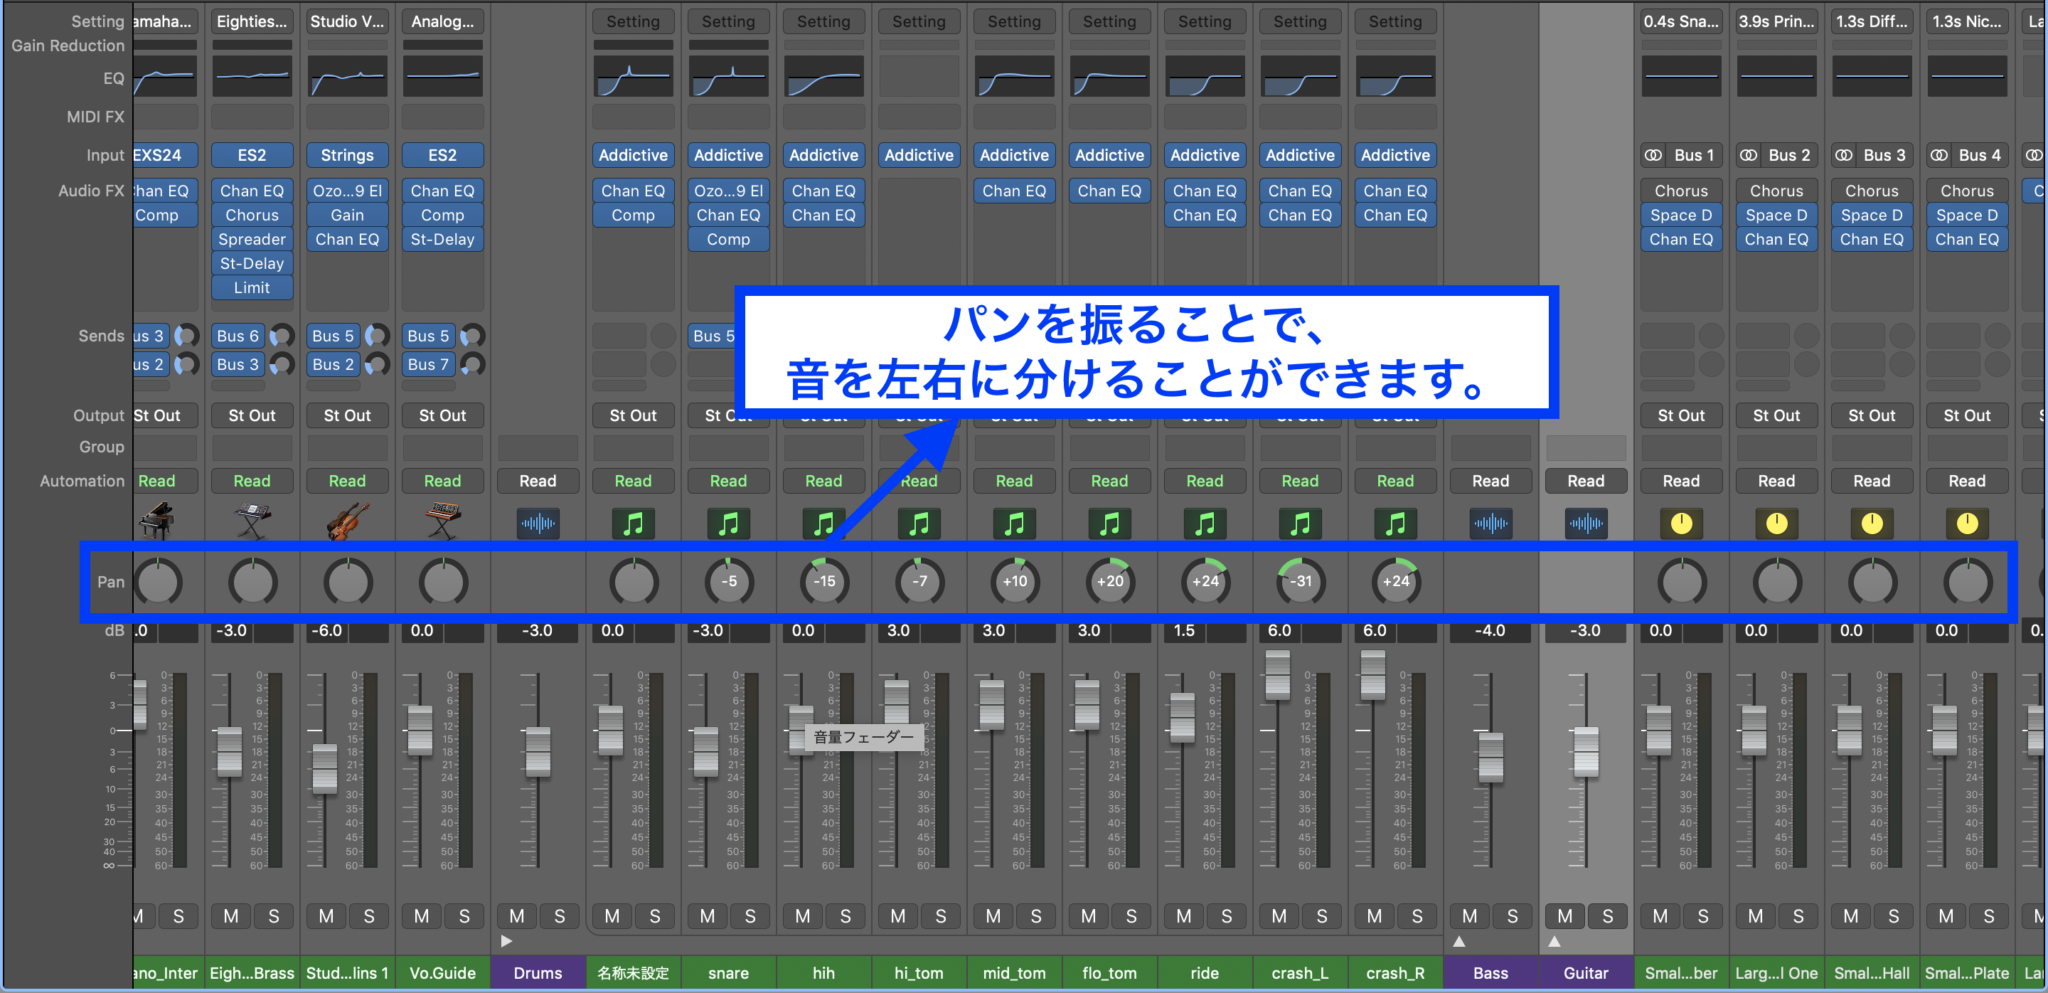Image resolution: width=2048 pixels, height=993 pixels.
Task: Solo the Bass channel
Action: pyautogui.click(x=1513, y=916)
